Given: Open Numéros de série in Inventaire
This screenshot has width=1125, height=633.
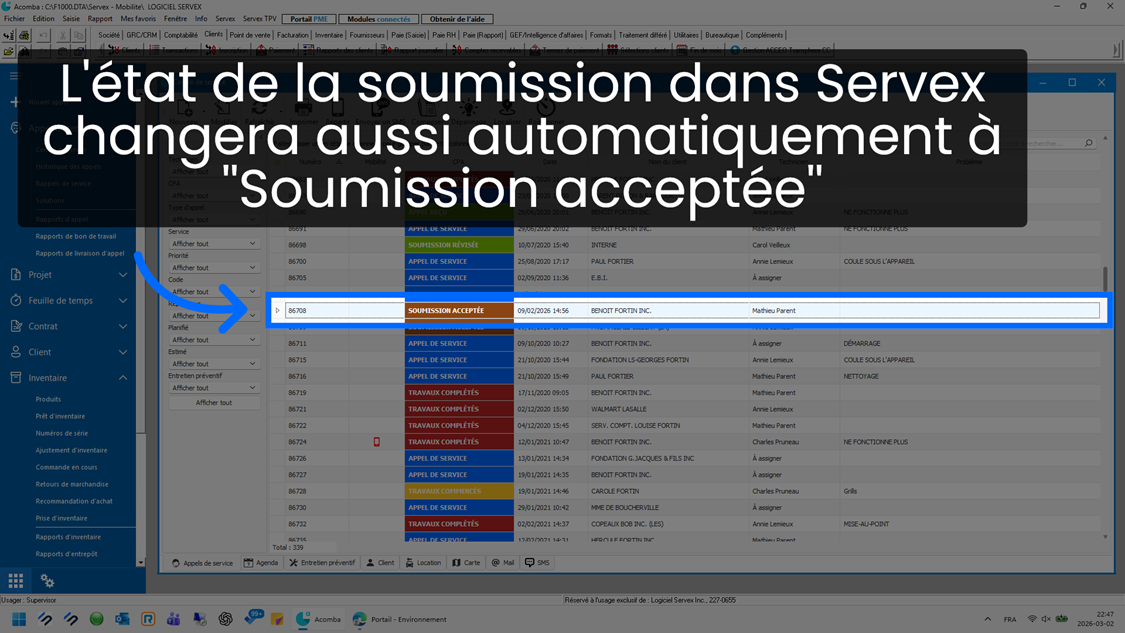Looking at the screenshot, I should click(x=62, y=433).
